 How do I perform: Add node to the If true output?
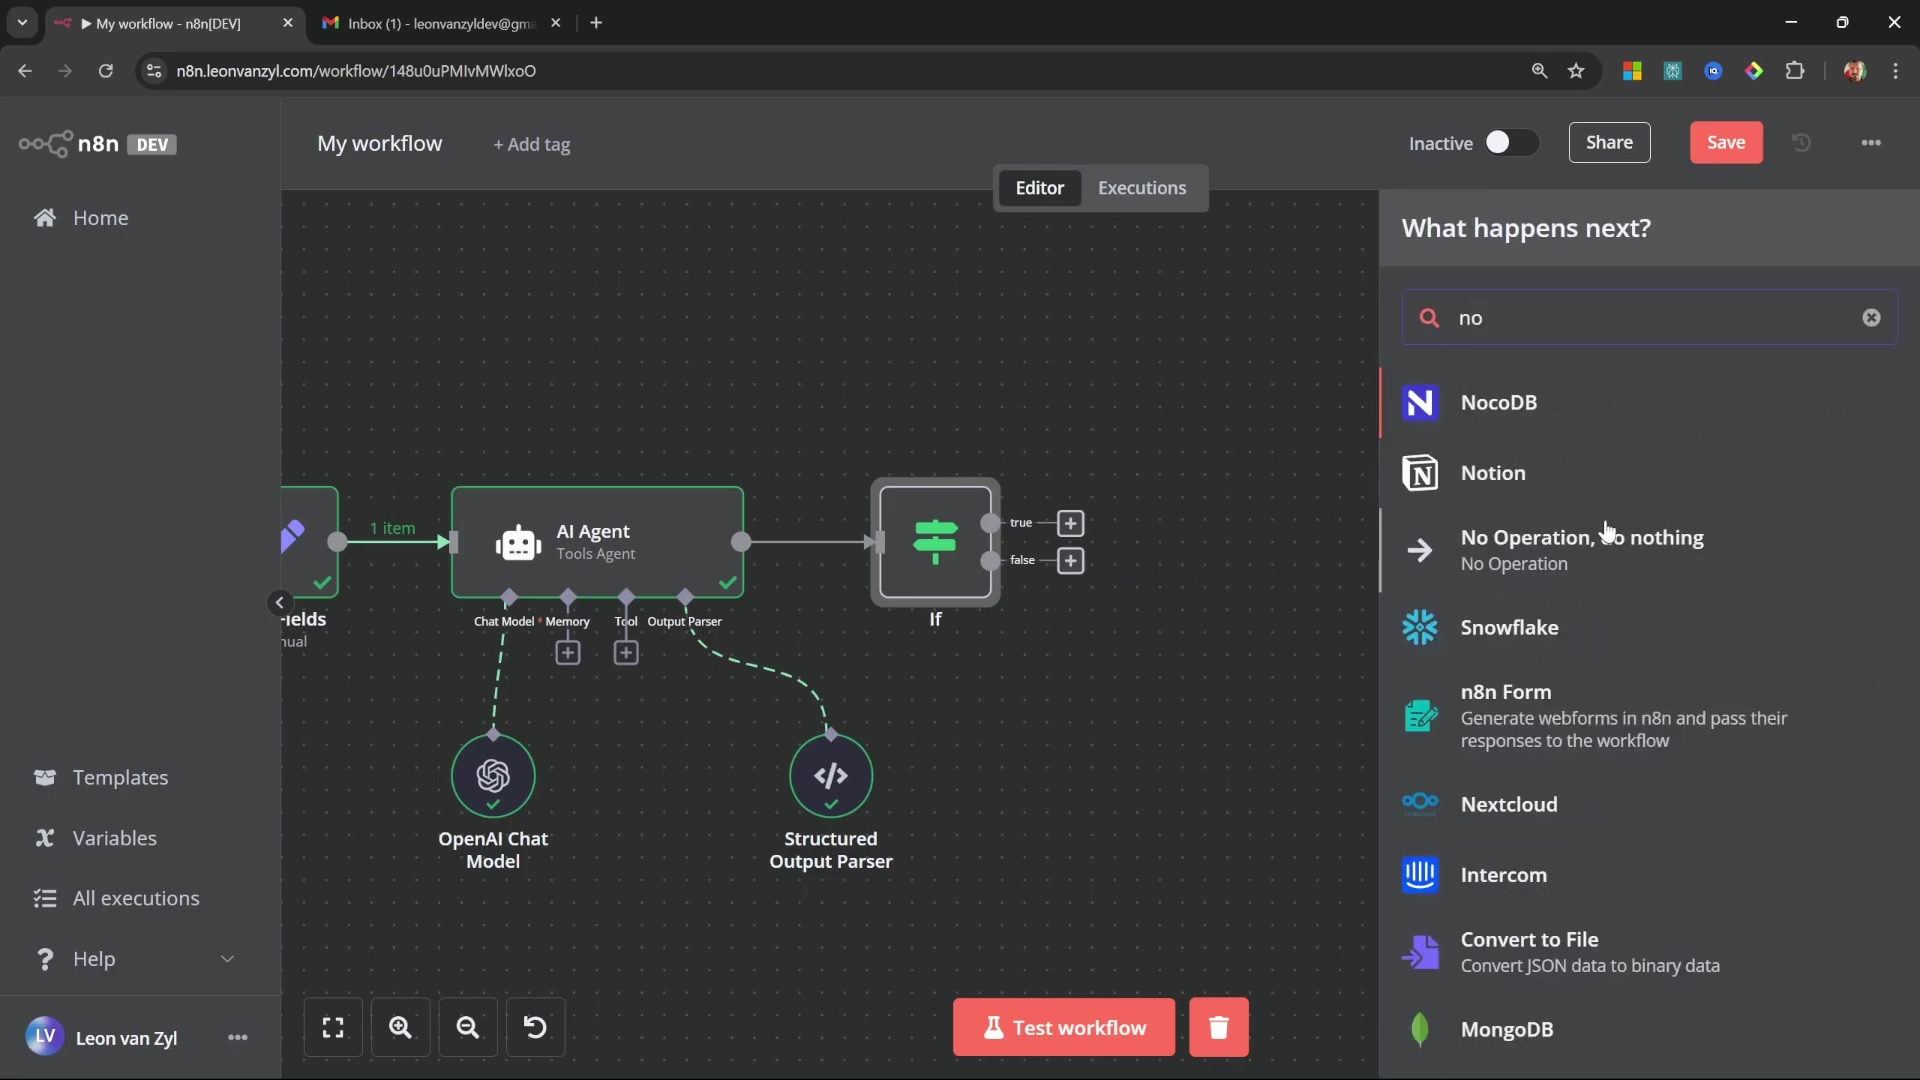(1070, 523)
